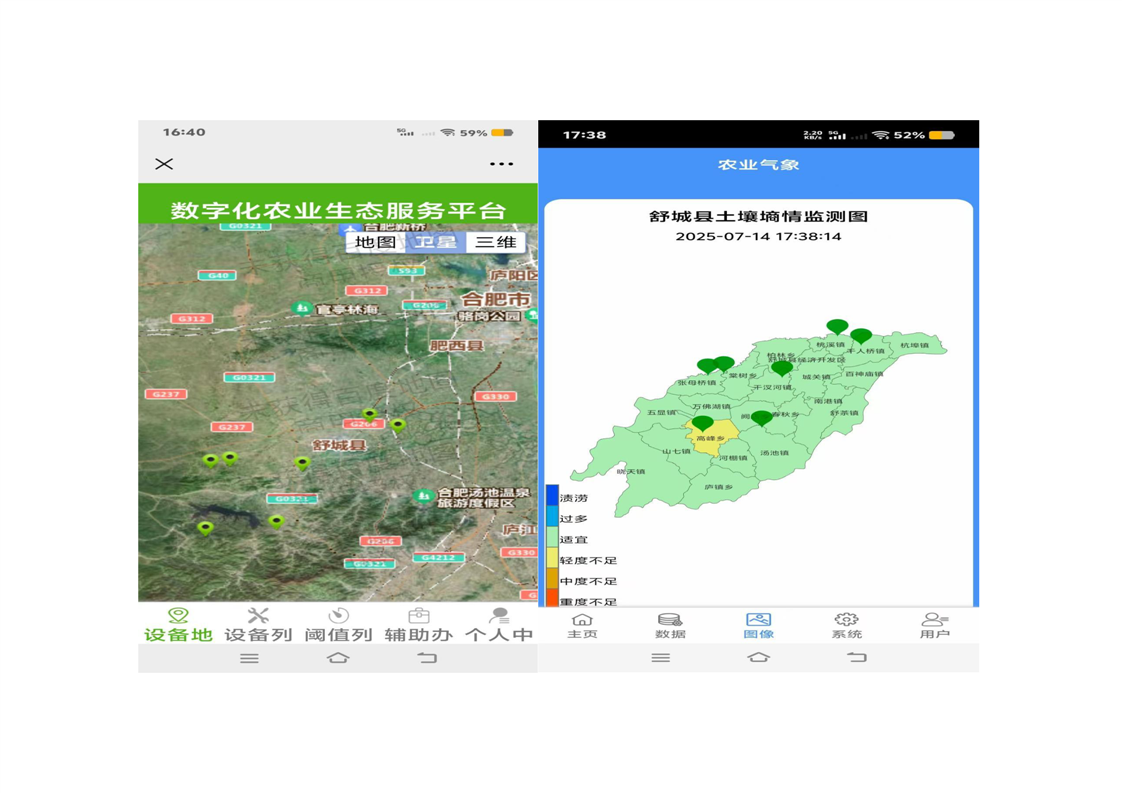Close the mini program with X
The height and width of the screenshot is (793, 1122).
click(164, 164)
